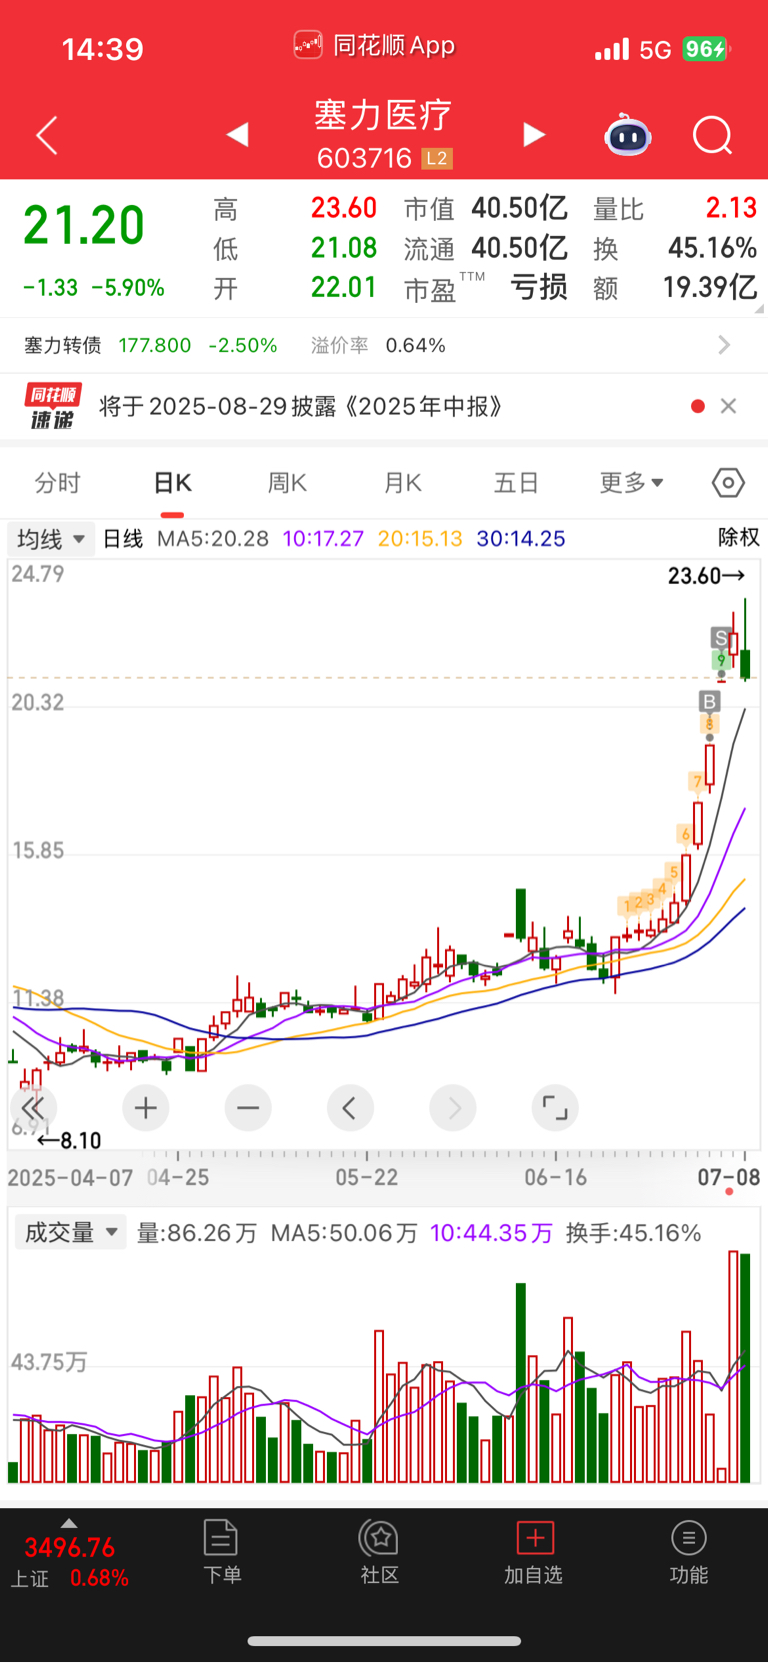Tap the B buy signal marker
768x1663 pixels.
[710, 701]
